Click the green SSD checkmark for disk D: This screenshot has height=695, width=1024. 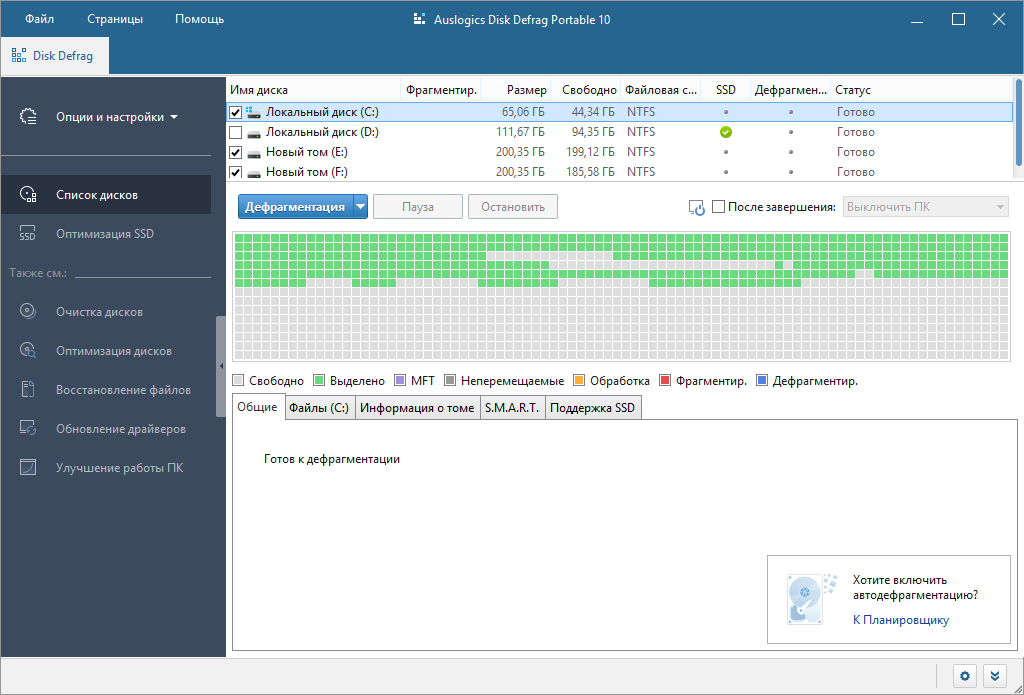(726, 132)
